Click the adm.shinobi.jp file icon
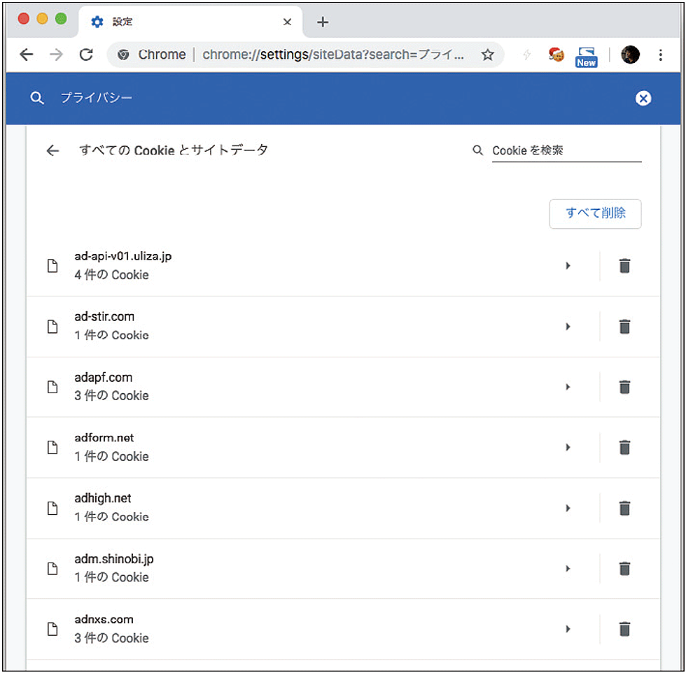This screenshot has height=673, width=686. tap(52, 568)
